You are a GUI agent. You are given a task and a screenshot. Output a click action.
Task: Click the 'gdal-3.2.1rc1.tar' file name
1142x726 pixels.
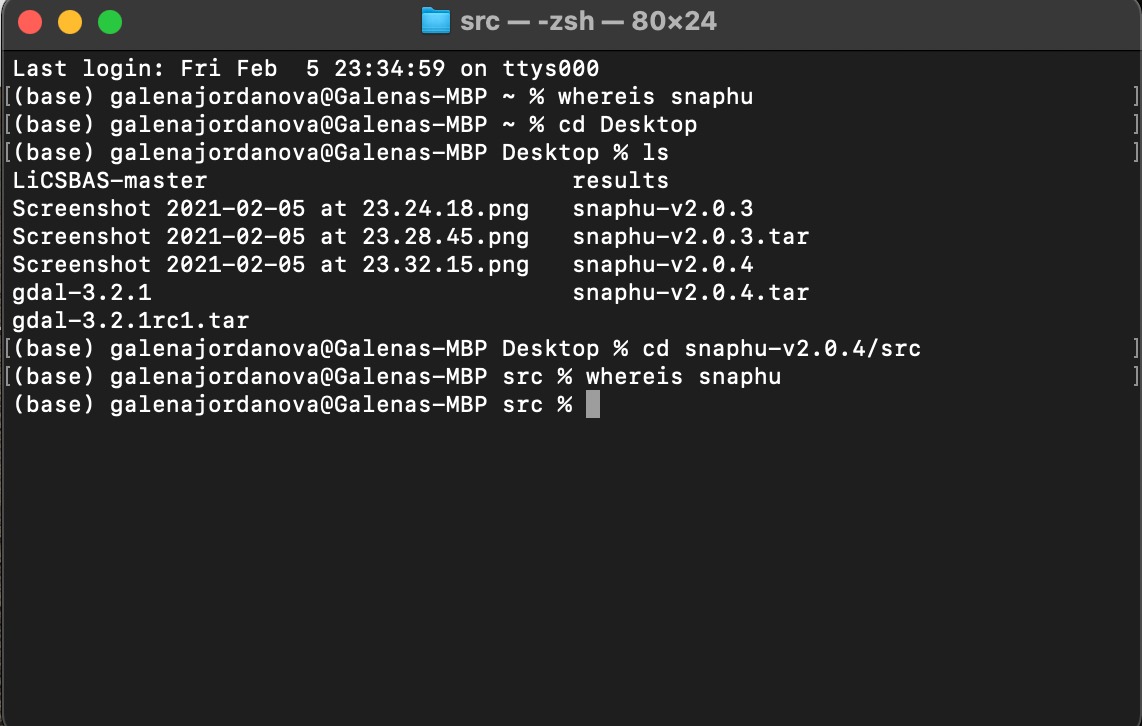(131, 320)
